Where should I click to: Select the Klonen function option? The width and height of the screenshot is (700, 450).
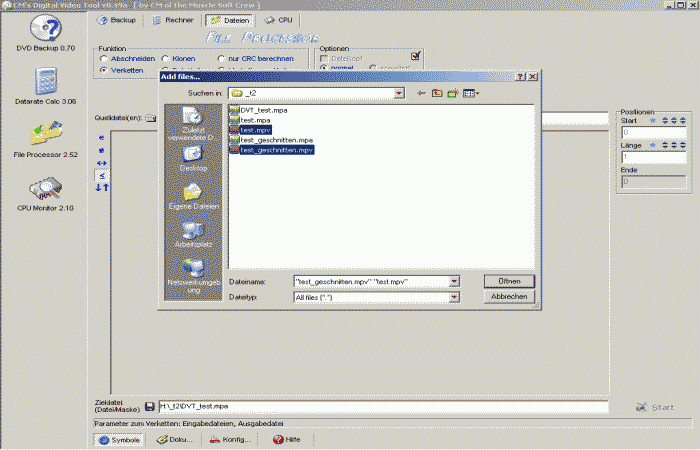[x=162, y=59]
